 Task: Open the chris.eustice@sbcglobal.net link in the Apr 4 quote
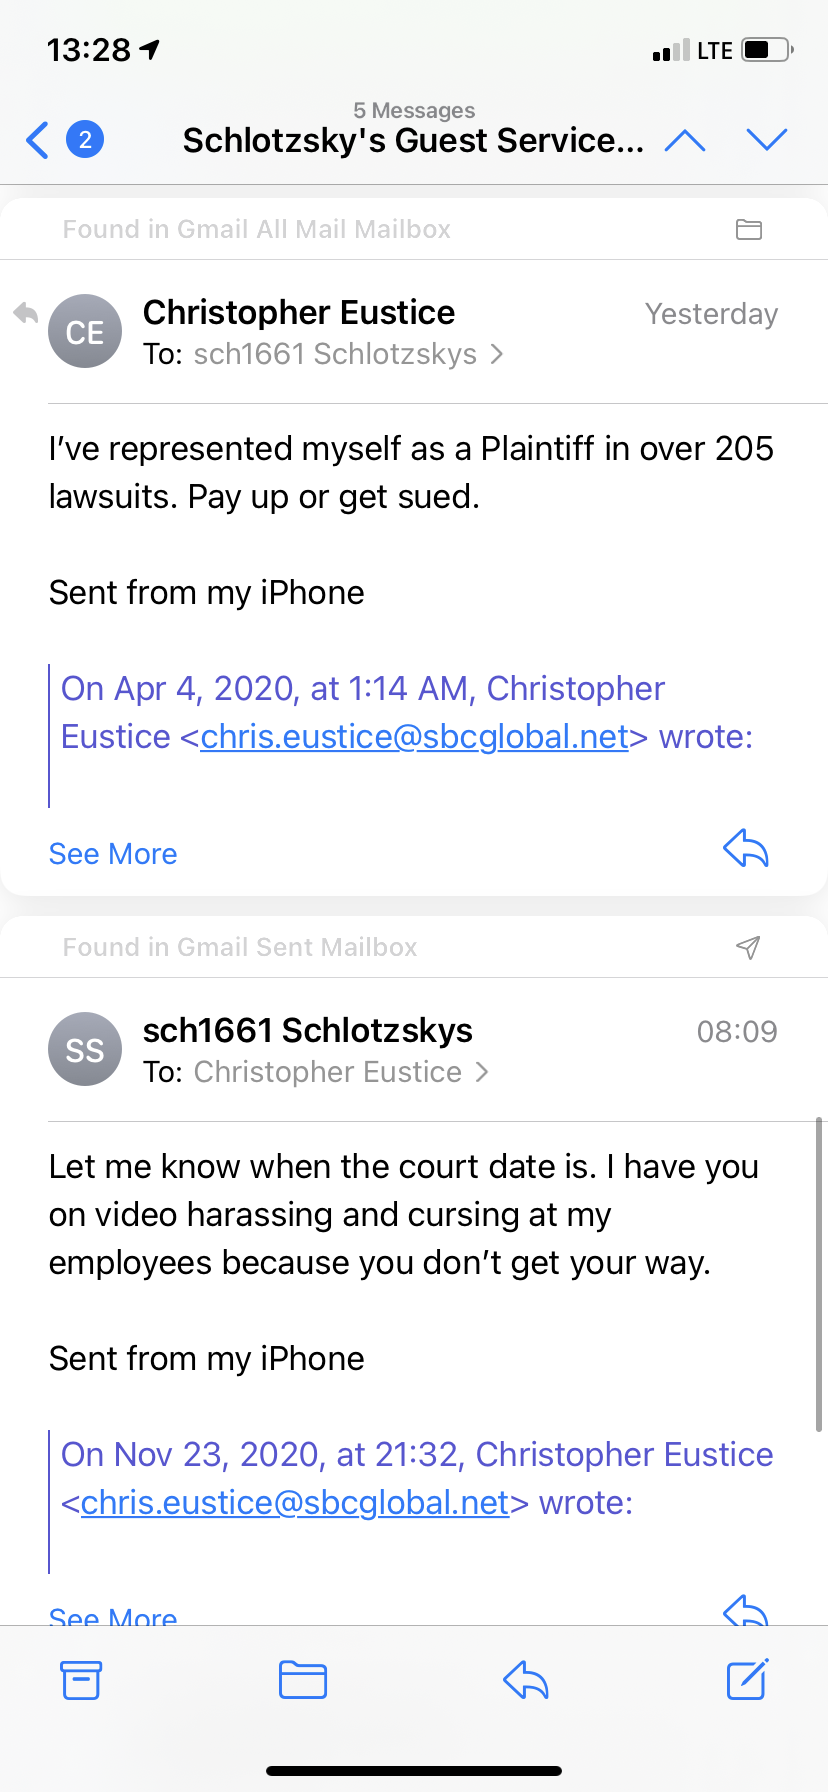(x=414, y=737)
